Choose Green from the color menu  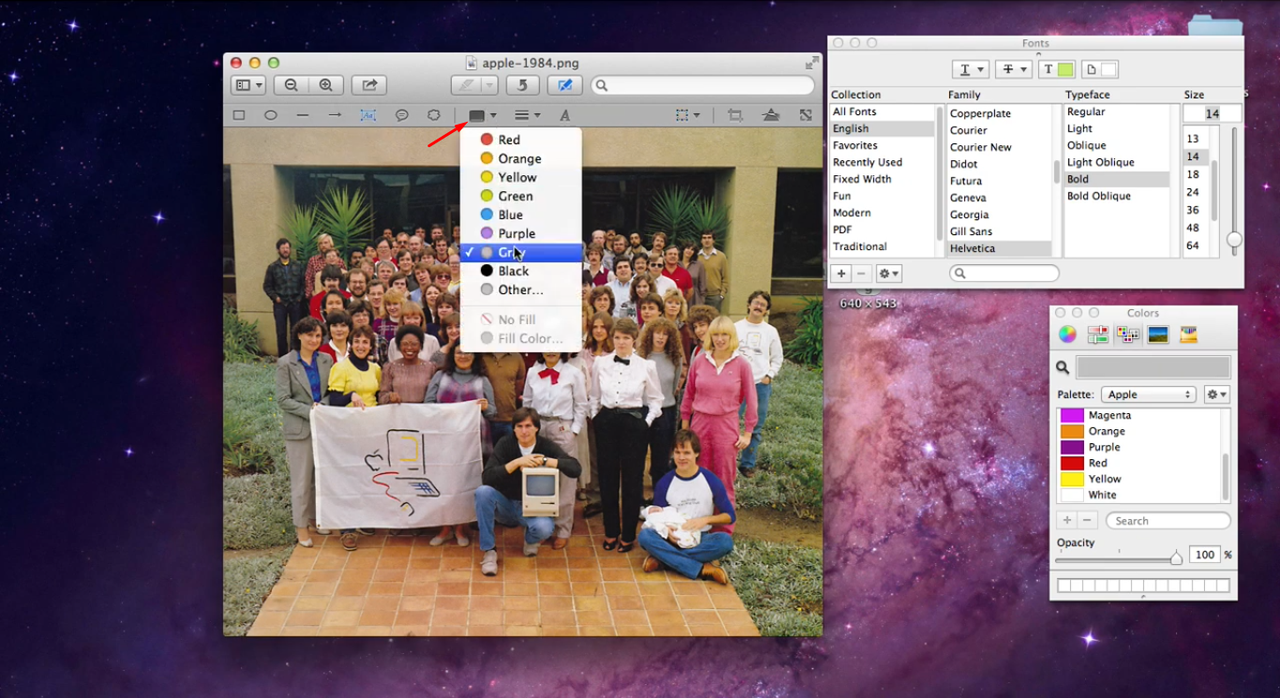point(520,196)
